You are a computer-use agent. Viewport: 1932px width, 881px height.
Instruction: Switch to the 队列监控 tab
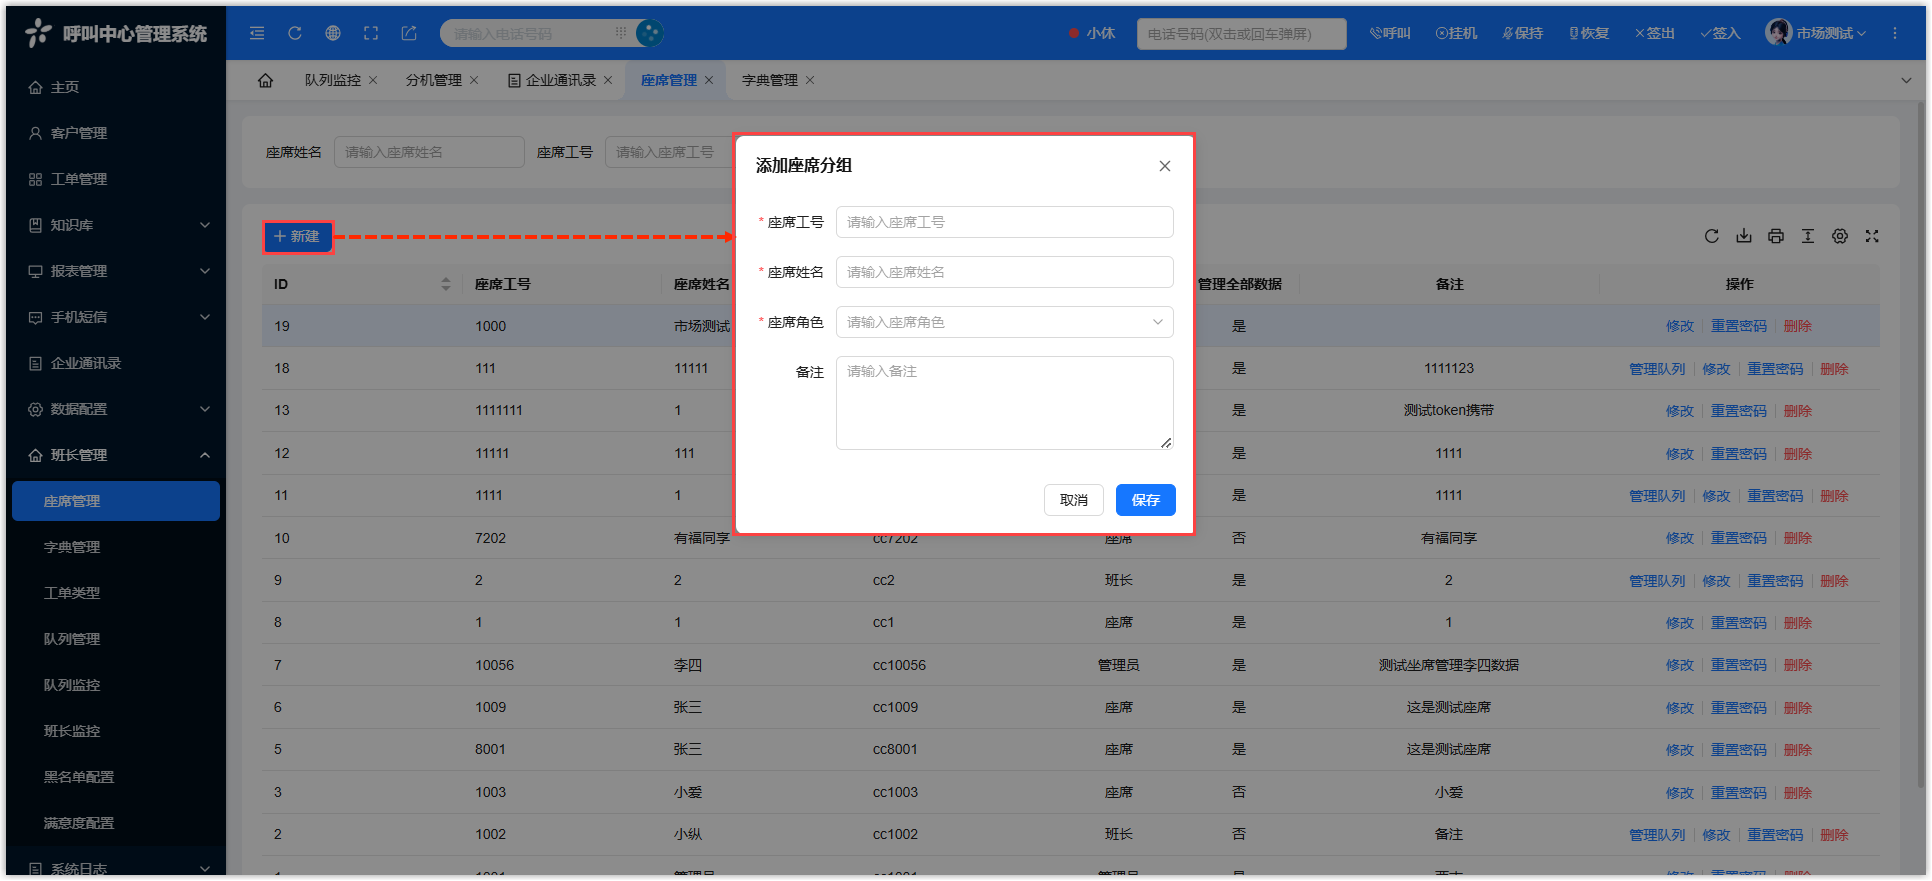pyautogui.click(x=332, y=80)
